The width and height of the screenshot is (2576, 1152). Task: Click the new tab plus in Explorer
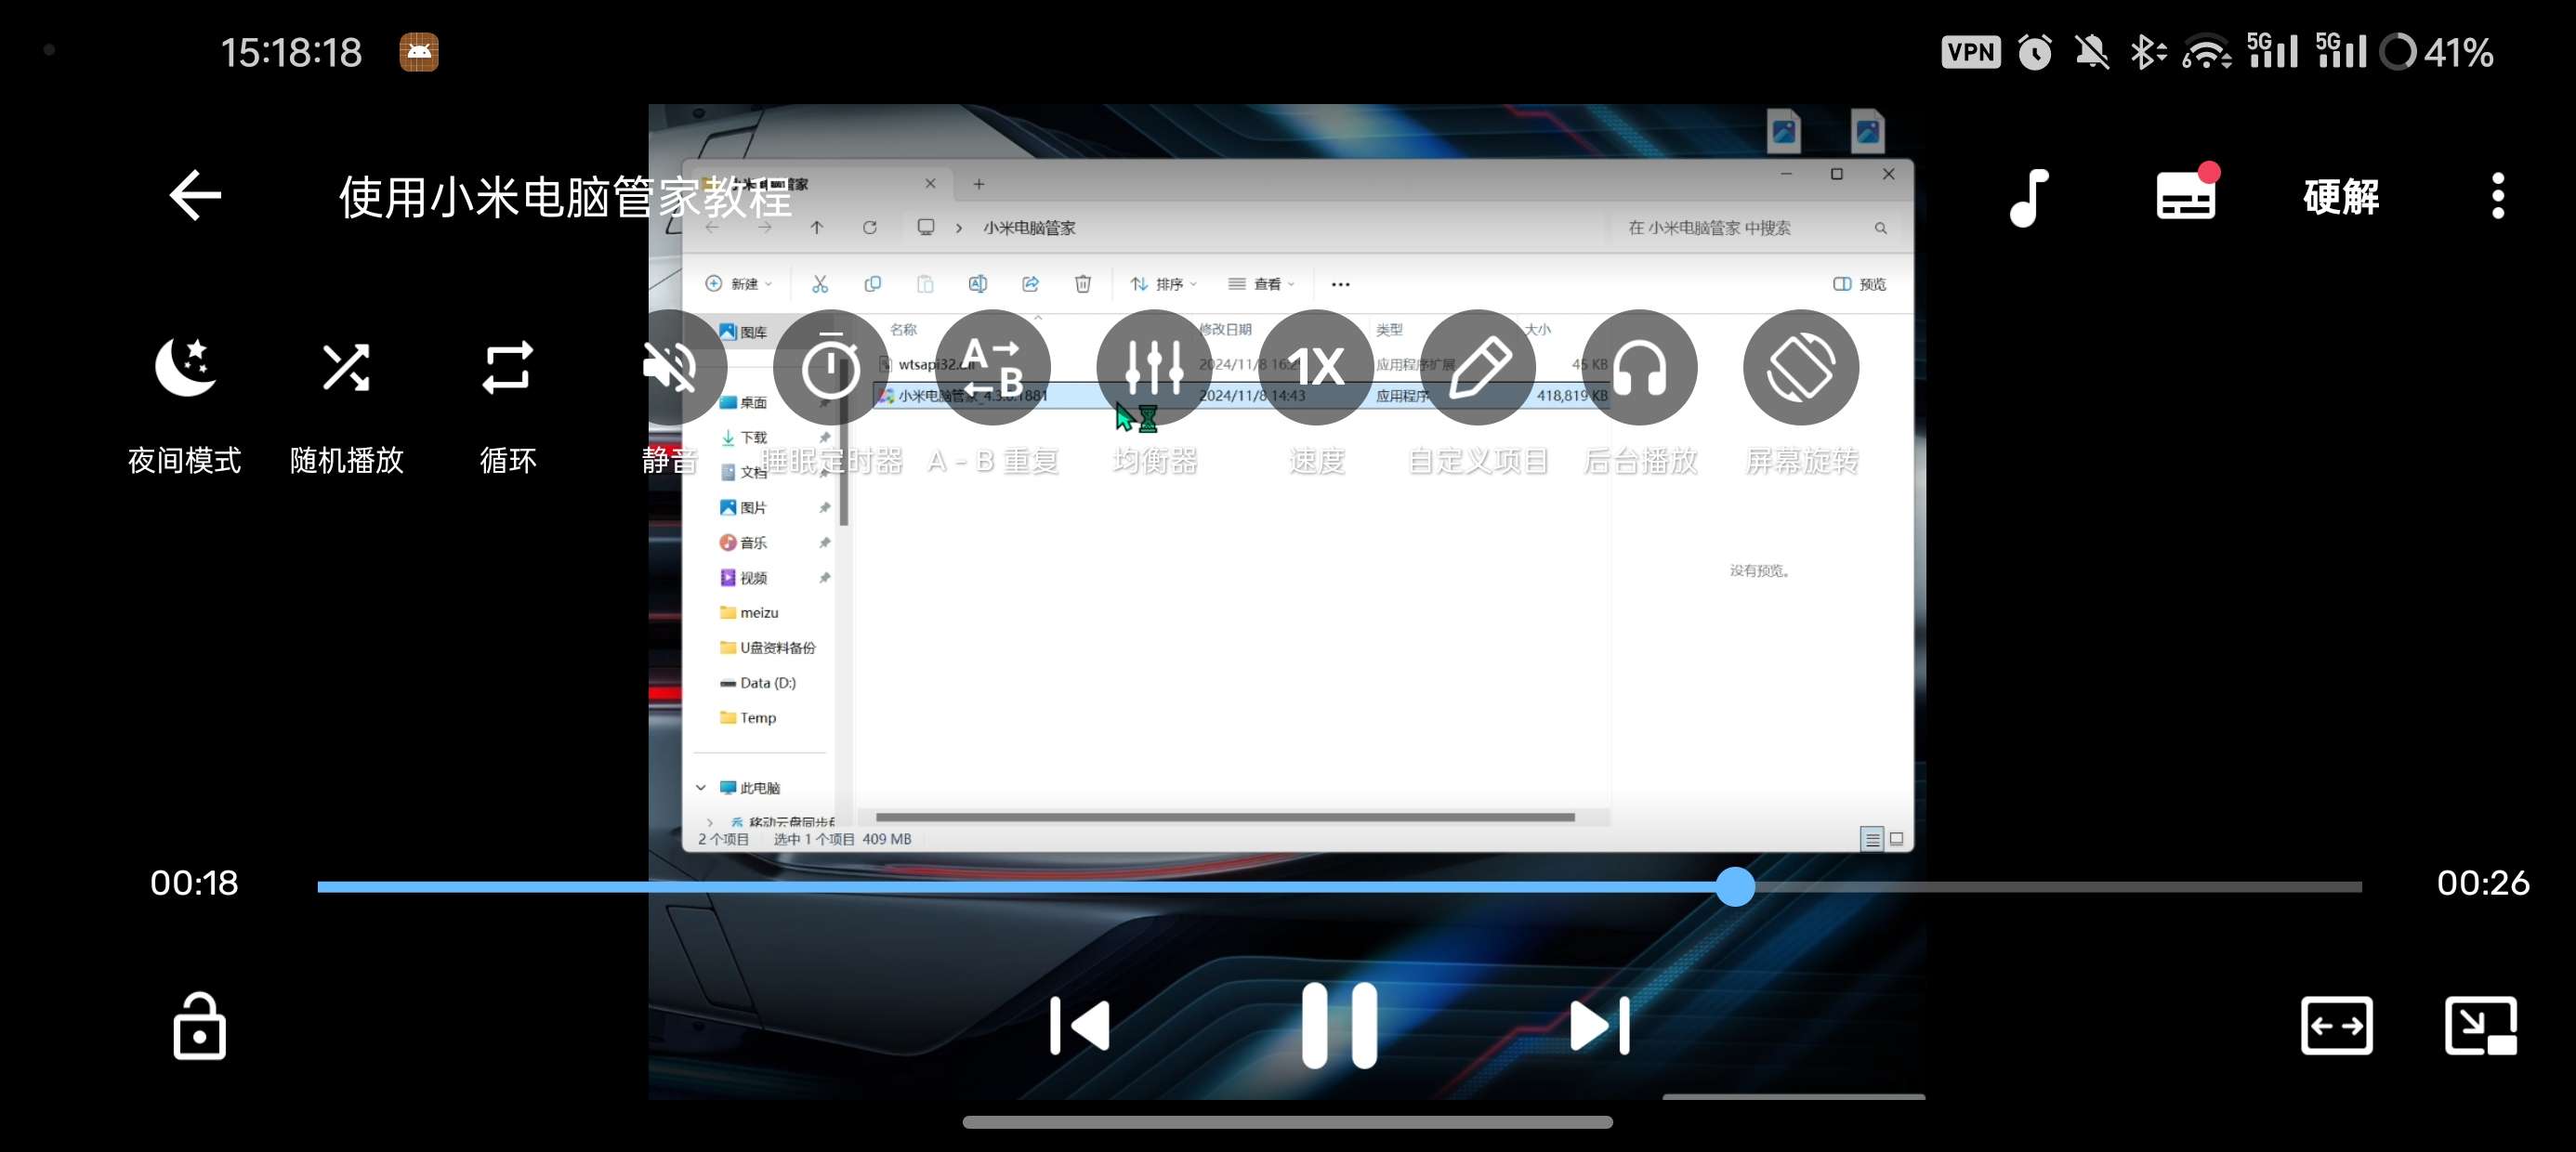click(x=979, y=184)
